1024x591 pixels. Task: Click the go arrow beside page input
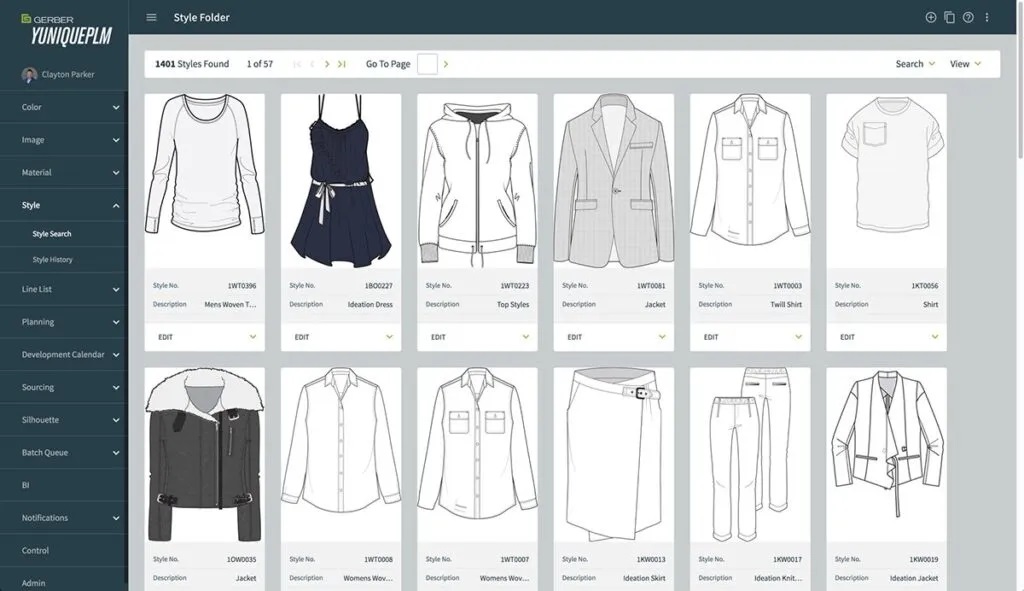tap(446, 64)
